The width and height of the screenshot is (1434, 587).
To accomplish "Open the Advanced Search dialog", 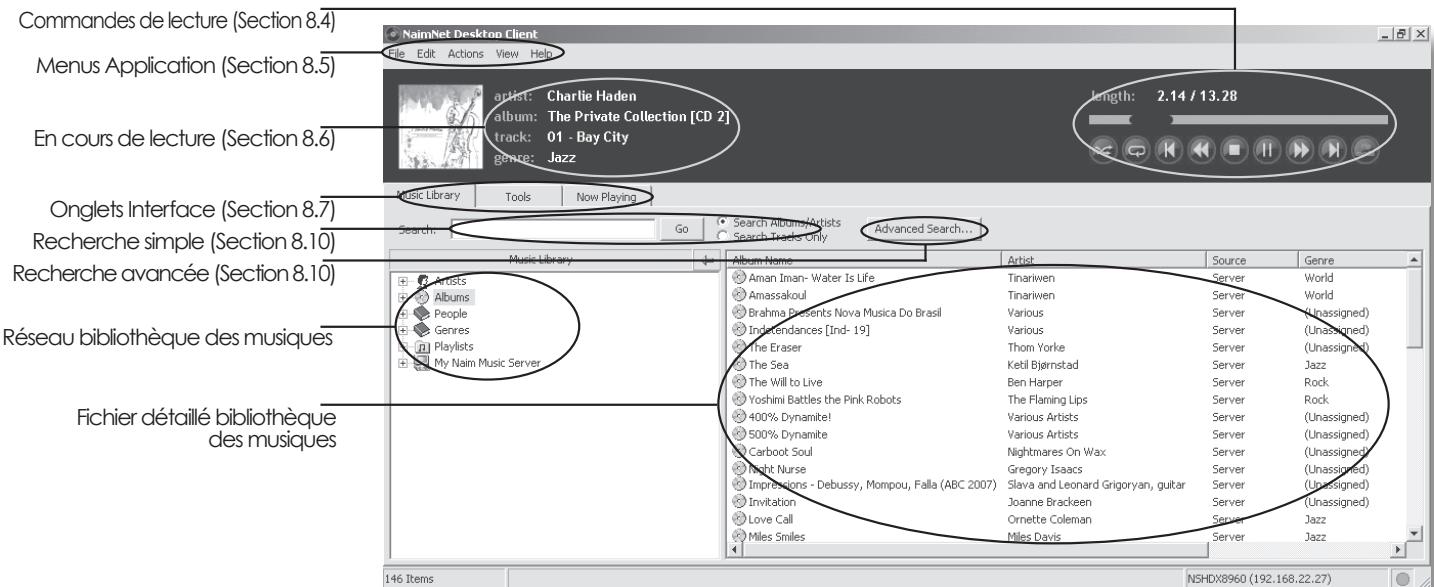I will point(923,229).
